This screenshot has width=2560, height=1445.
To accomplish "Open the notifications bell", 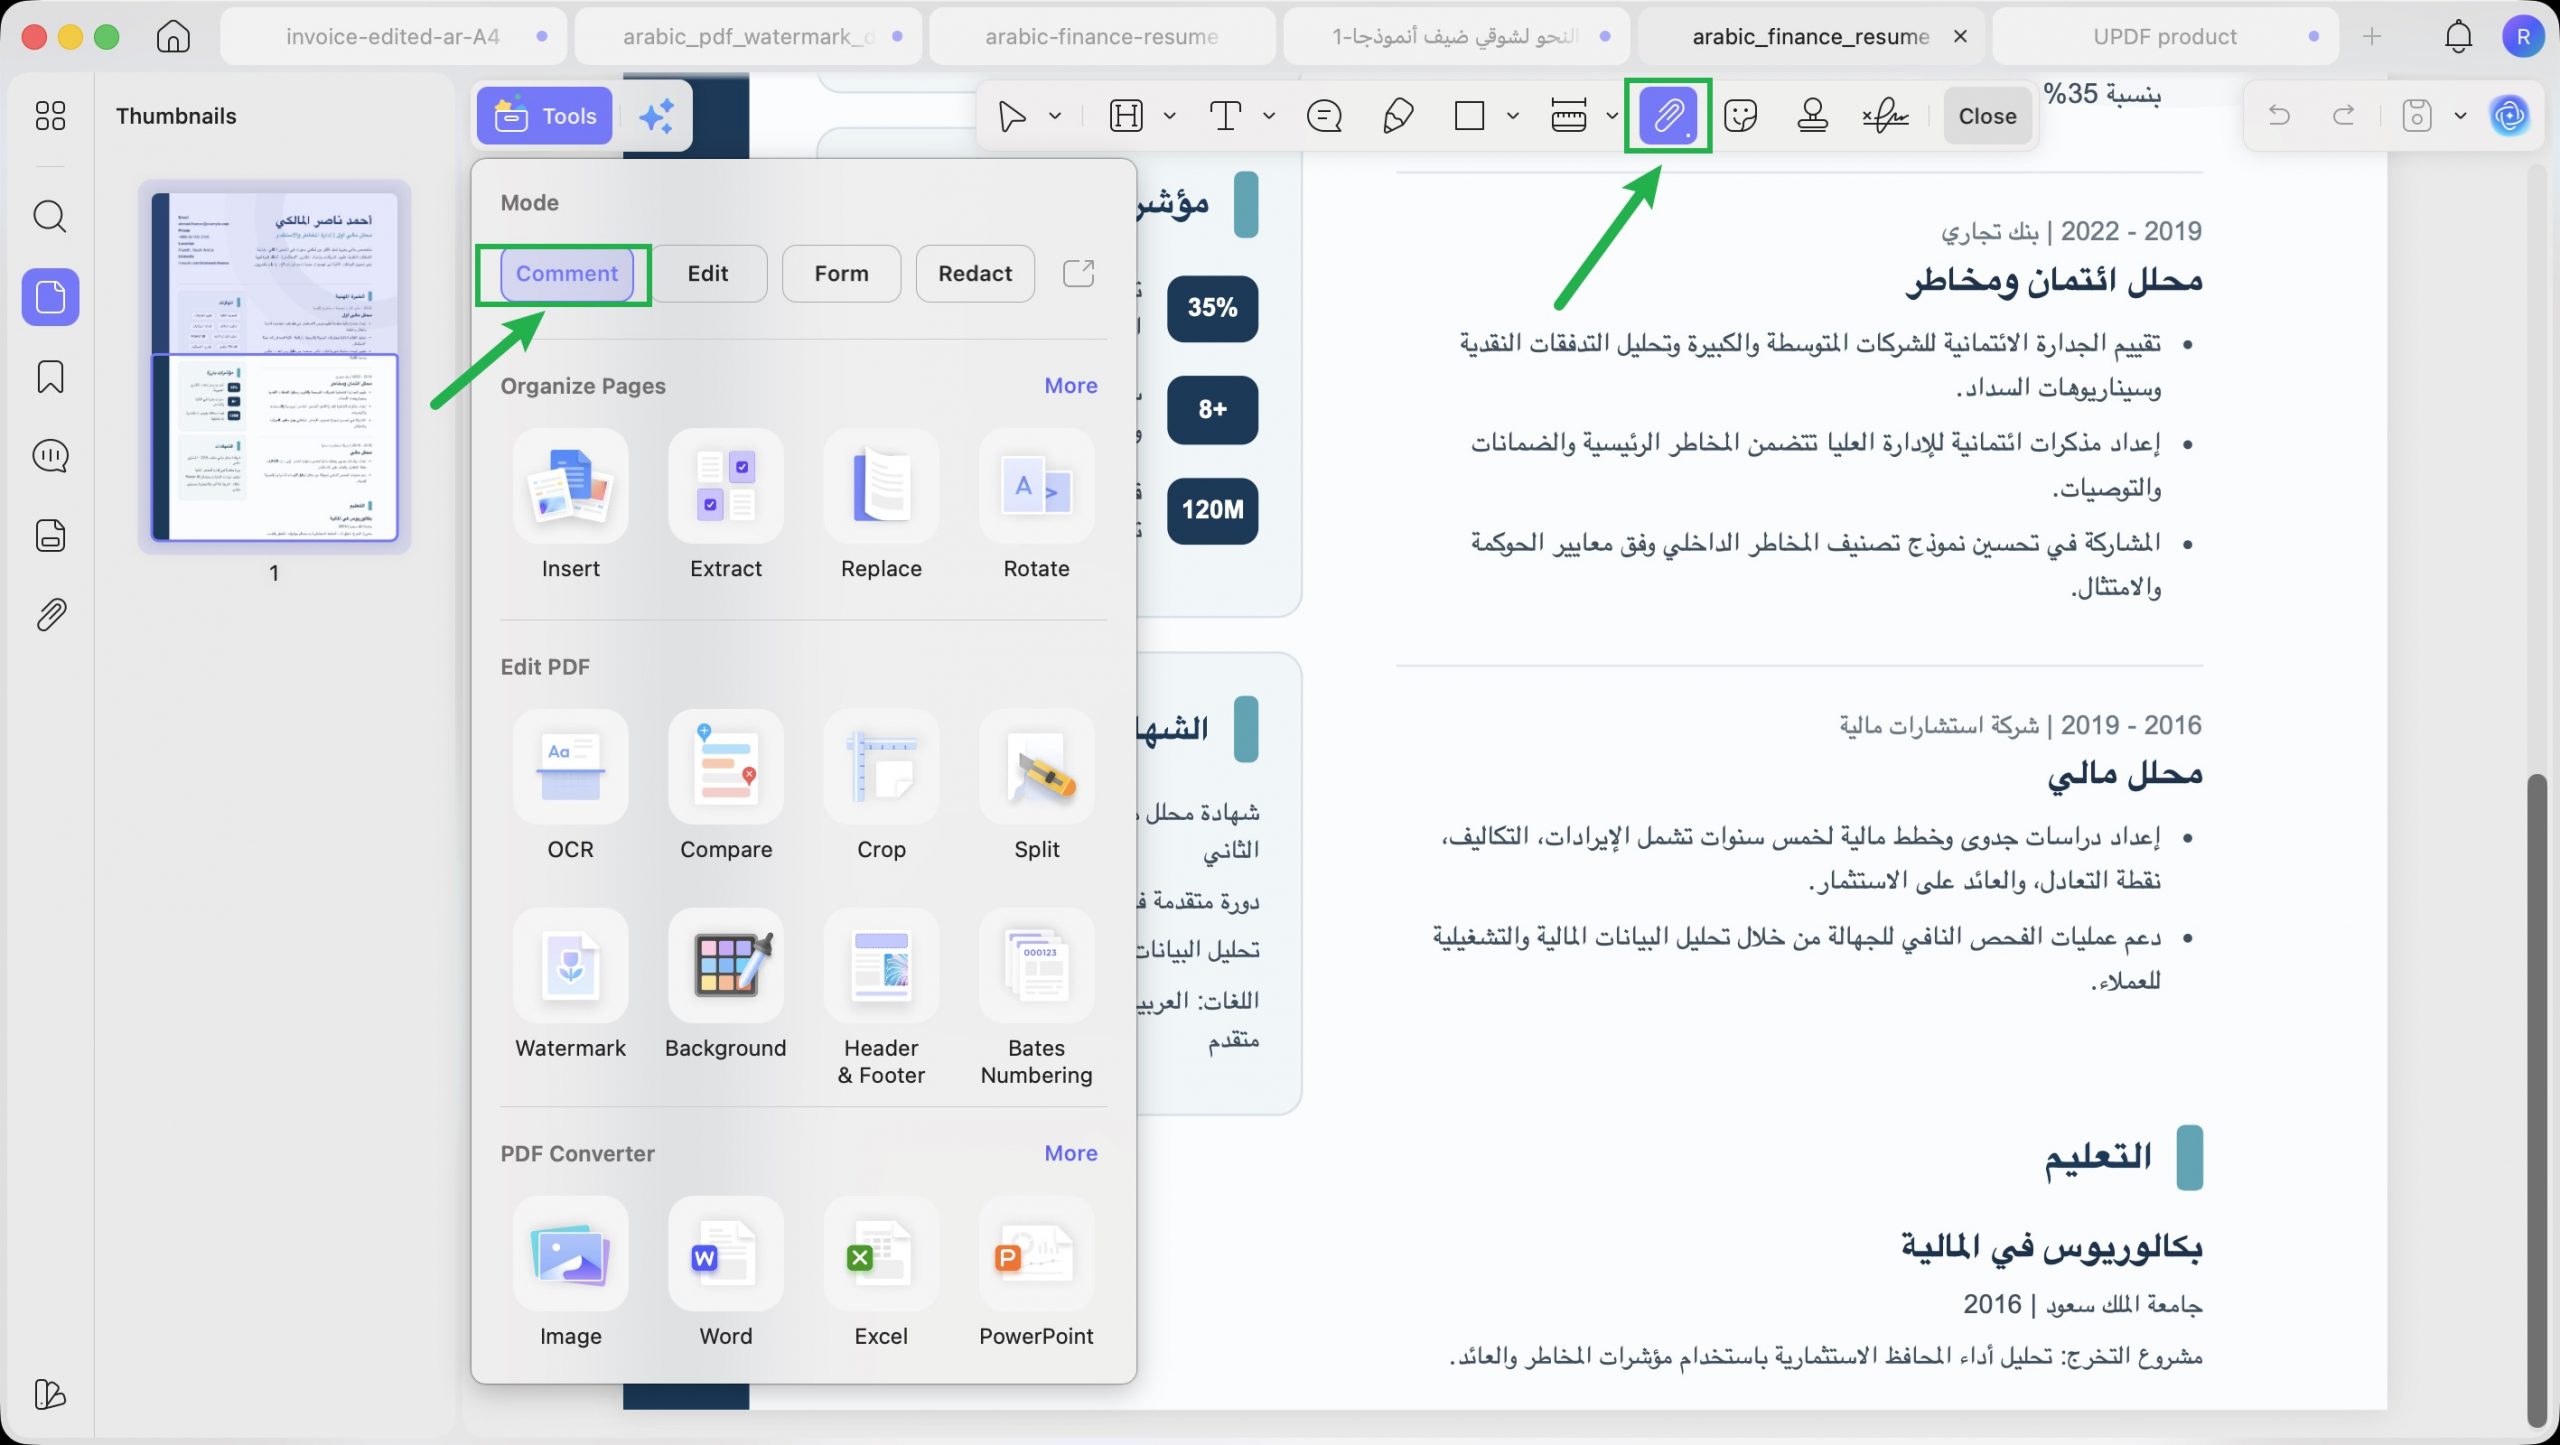I will [x=2459, y=37].
